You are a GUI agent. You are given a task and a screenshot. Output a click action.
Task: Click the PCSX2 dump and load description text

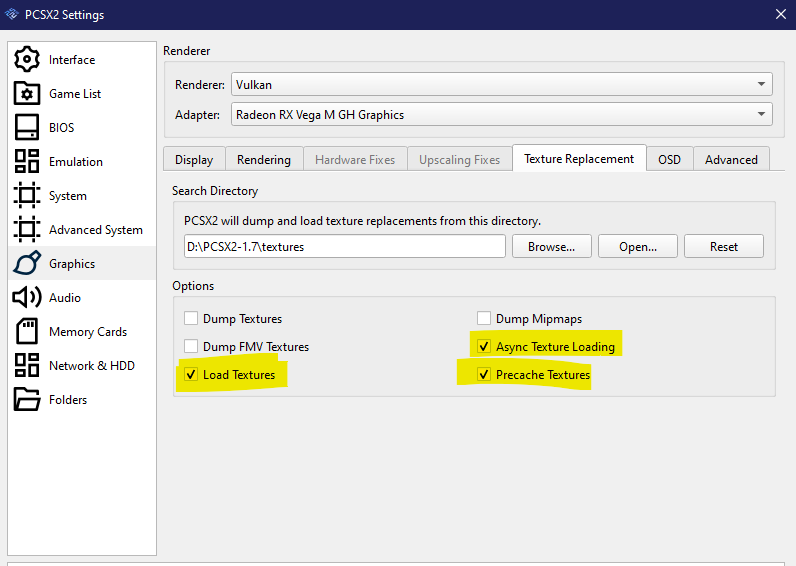pyautogui.click(x=362, y=221)
